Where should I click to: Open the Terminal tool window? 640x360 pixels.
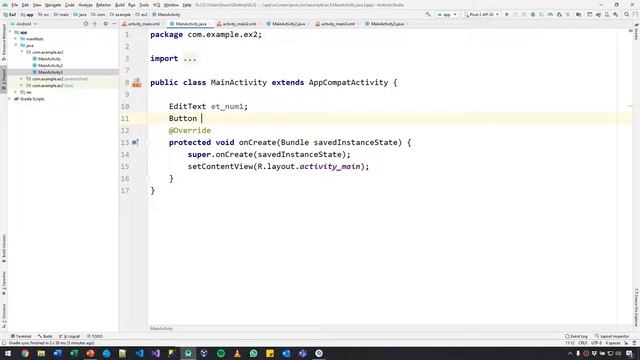[21, 336]
